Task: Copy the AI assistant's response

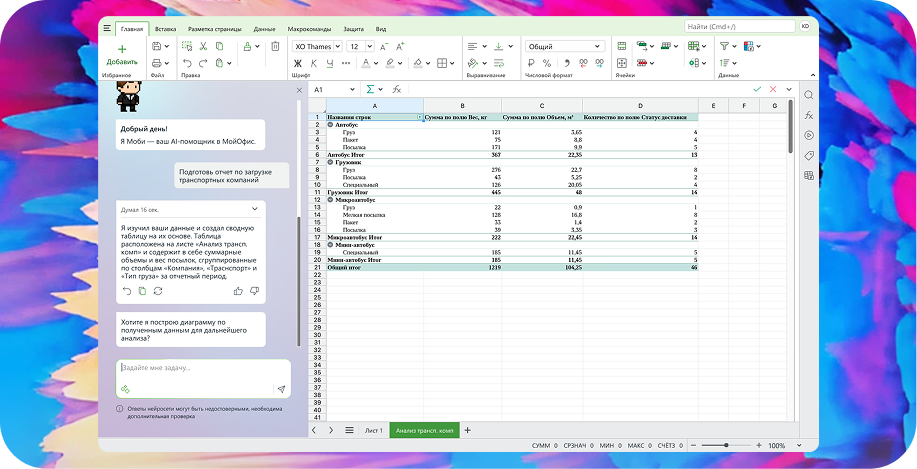Action: tap(141, 291)
